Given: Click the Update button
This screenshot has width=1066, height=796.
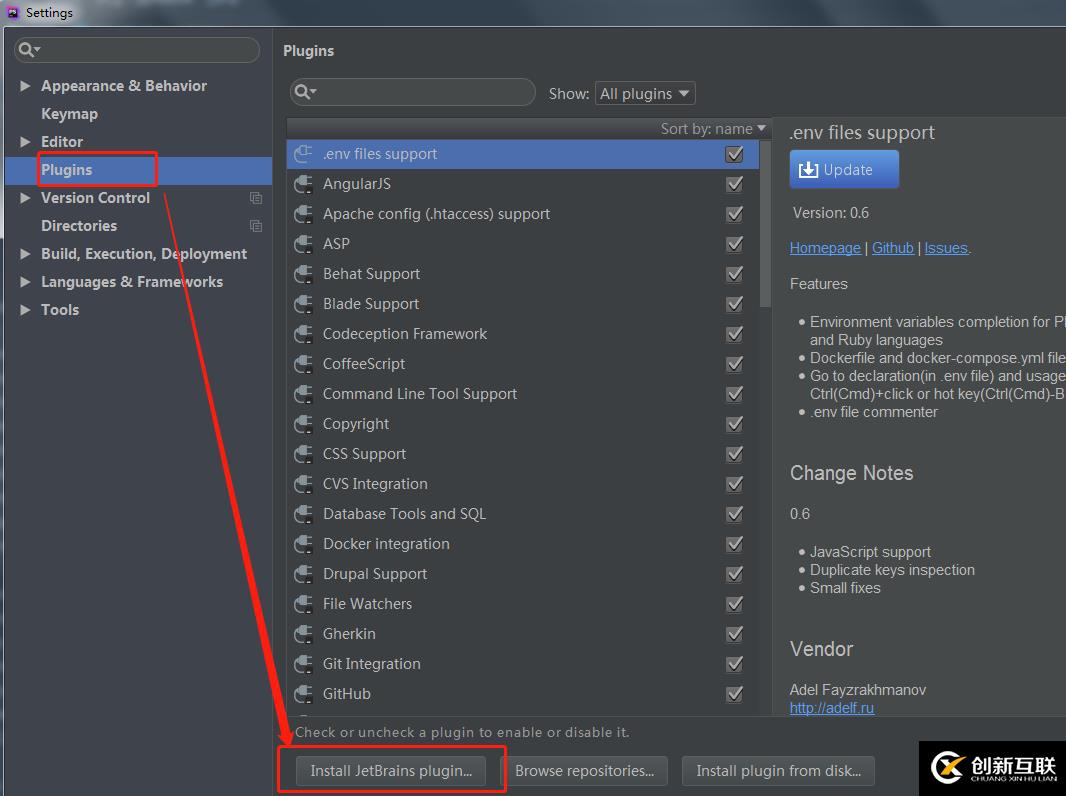Looking at the screenshot, I should [844, 169].
